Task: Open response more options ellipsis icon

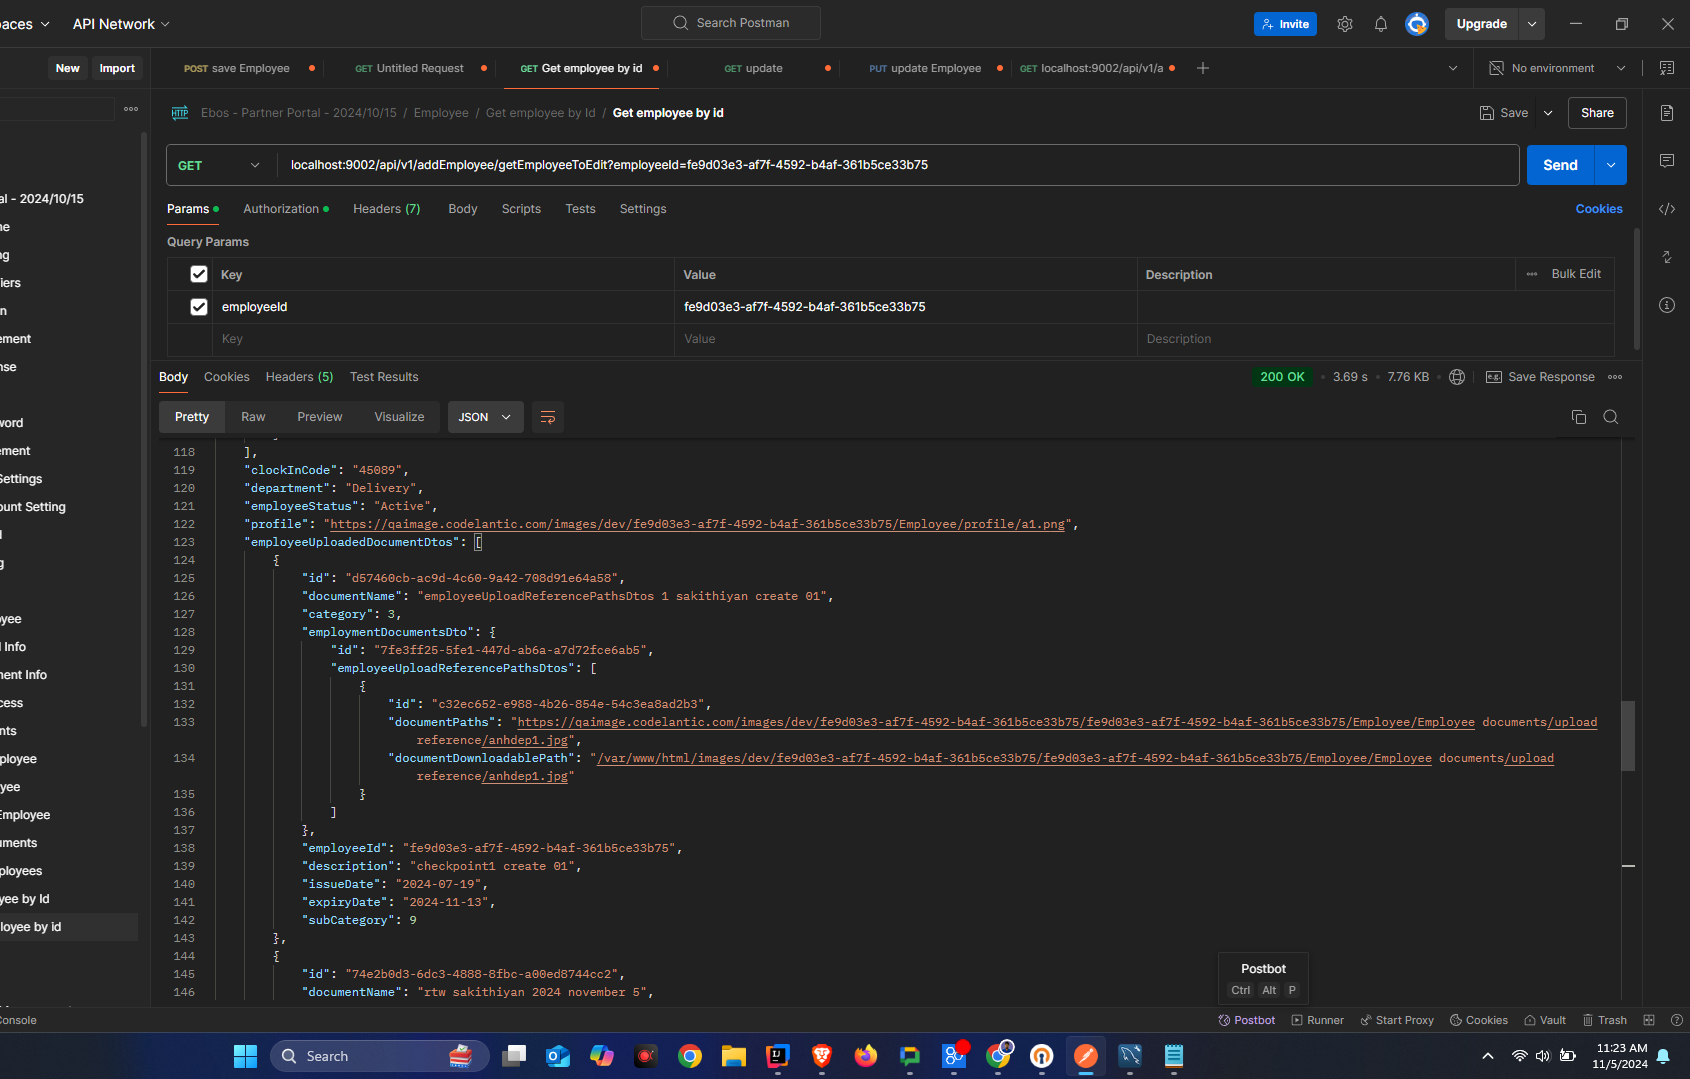Action: [1615, 377]
